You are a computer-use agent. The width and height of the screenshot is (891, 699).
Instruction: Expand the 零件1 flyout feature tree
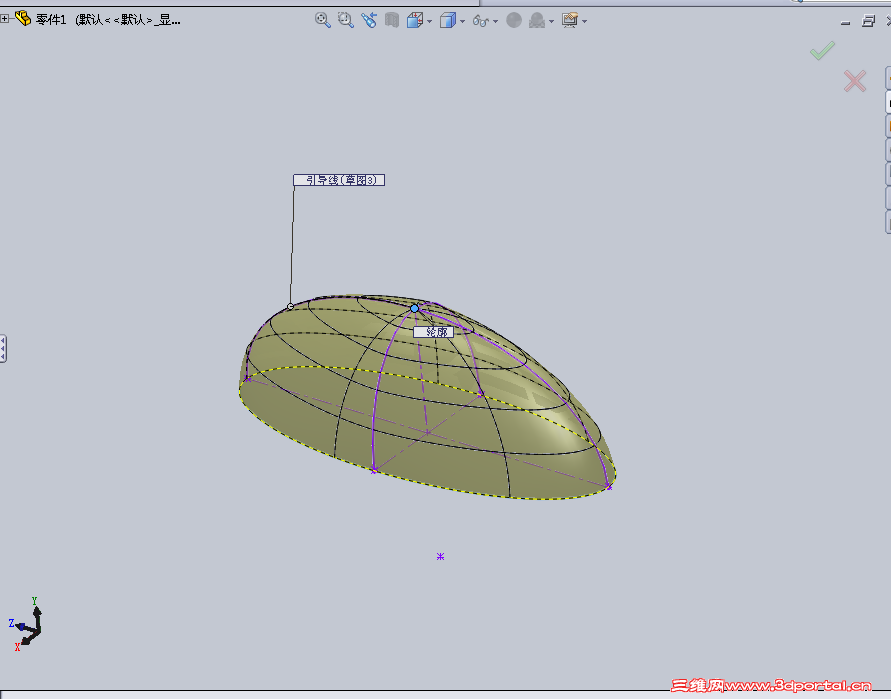tap(5, 19)
